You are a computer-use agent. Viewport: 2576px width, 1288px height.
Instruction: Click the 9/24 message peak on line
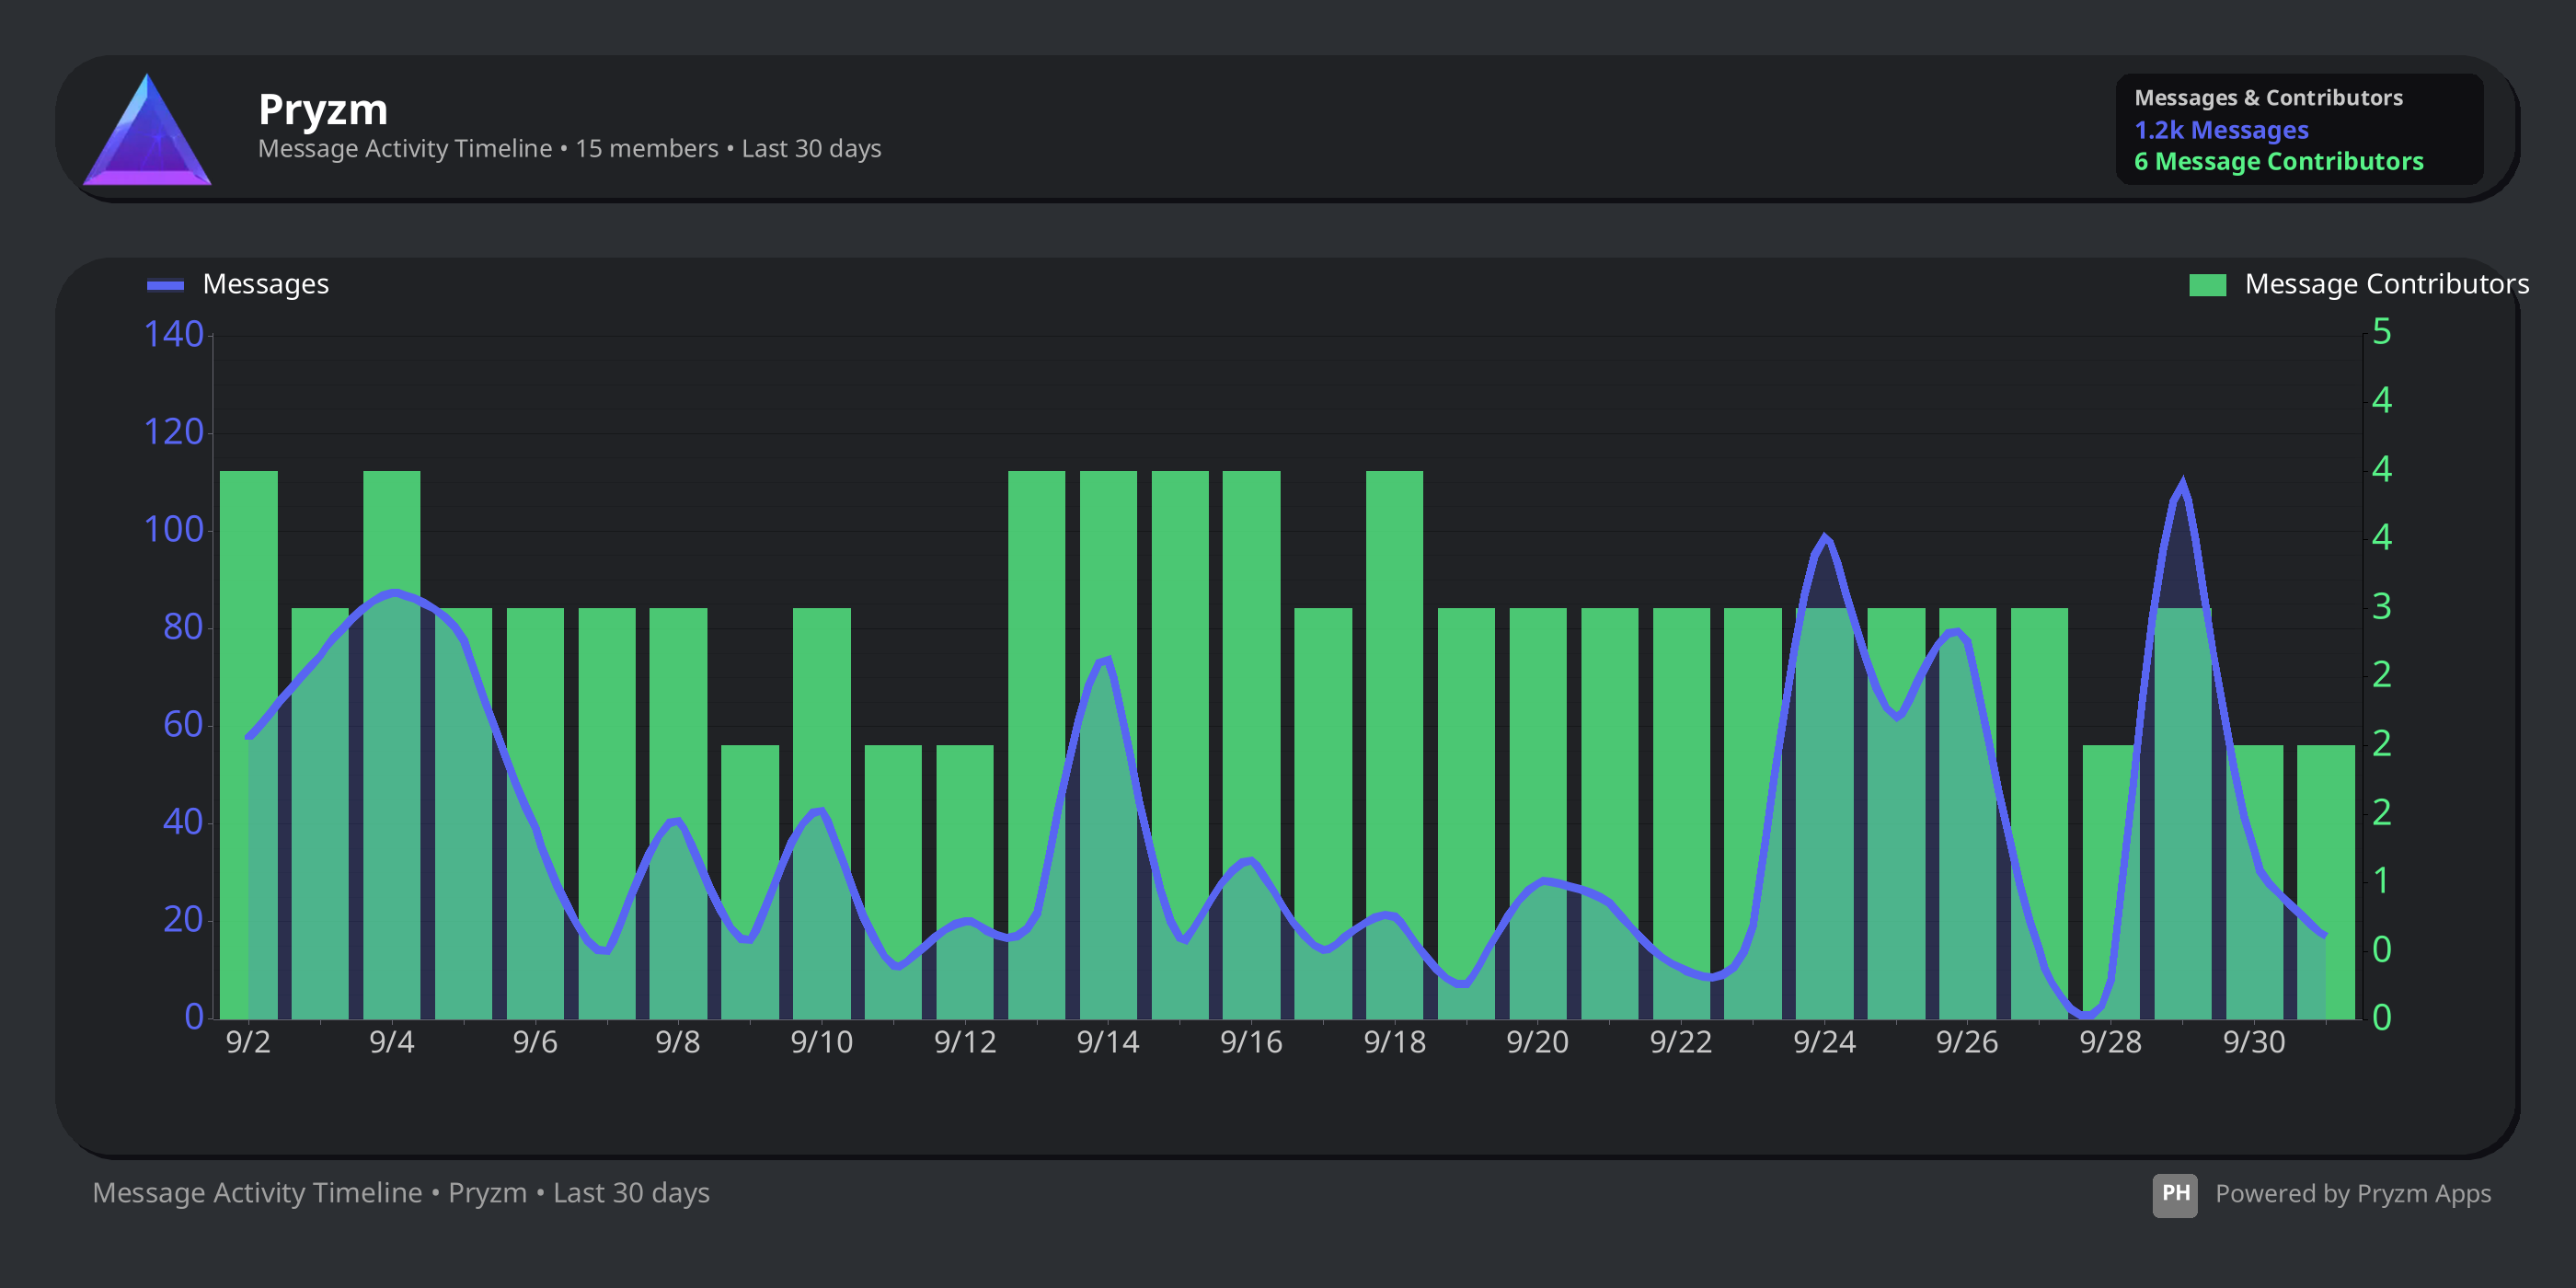coord(1825,538)
